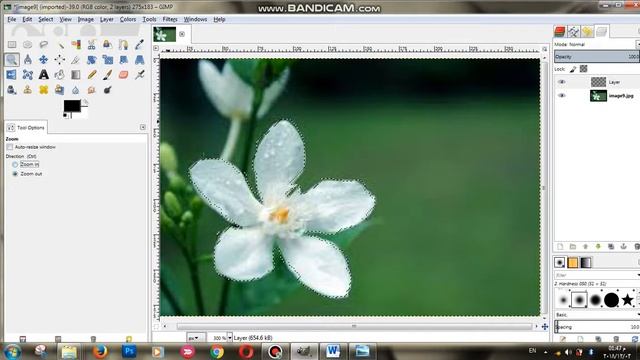Toggle Auto-resize window checkbox

pos(10,147)
